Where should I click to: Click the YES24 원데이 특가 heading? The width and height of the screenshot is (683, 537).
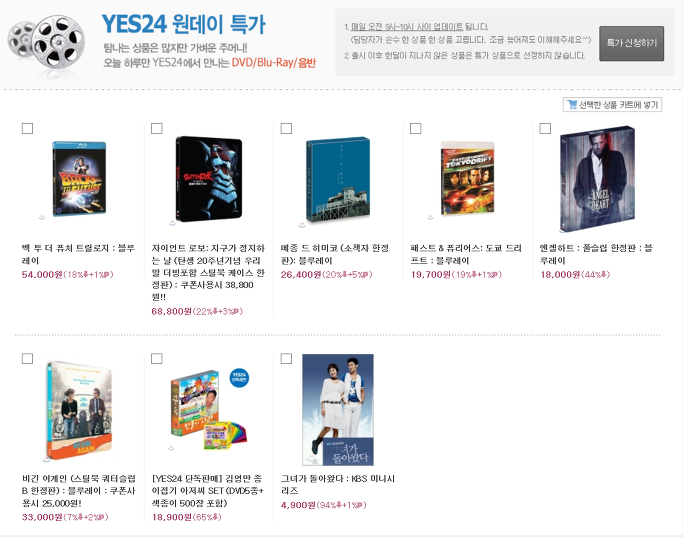(183, 24)
